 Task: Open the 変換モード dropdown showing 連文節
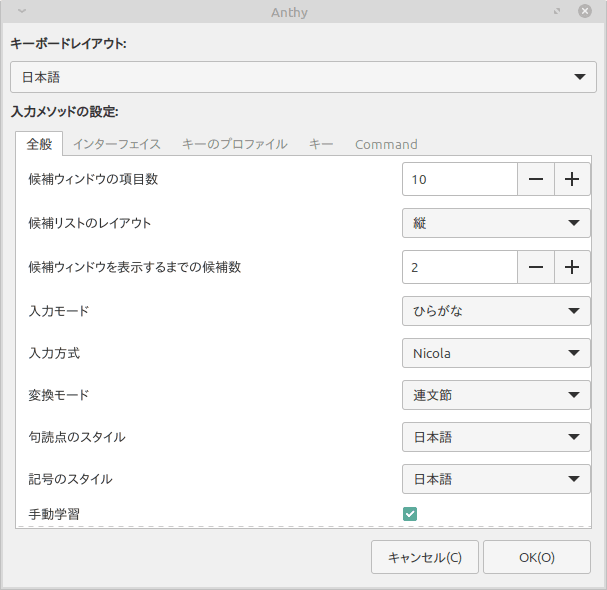496,395
